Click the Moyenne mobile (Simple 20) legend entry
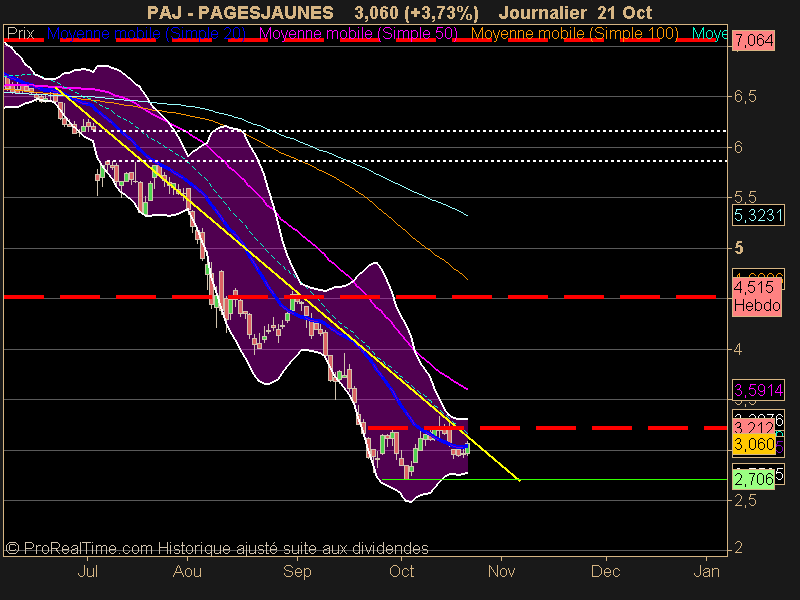Screen dimensions: 800x600 point(146,34)
